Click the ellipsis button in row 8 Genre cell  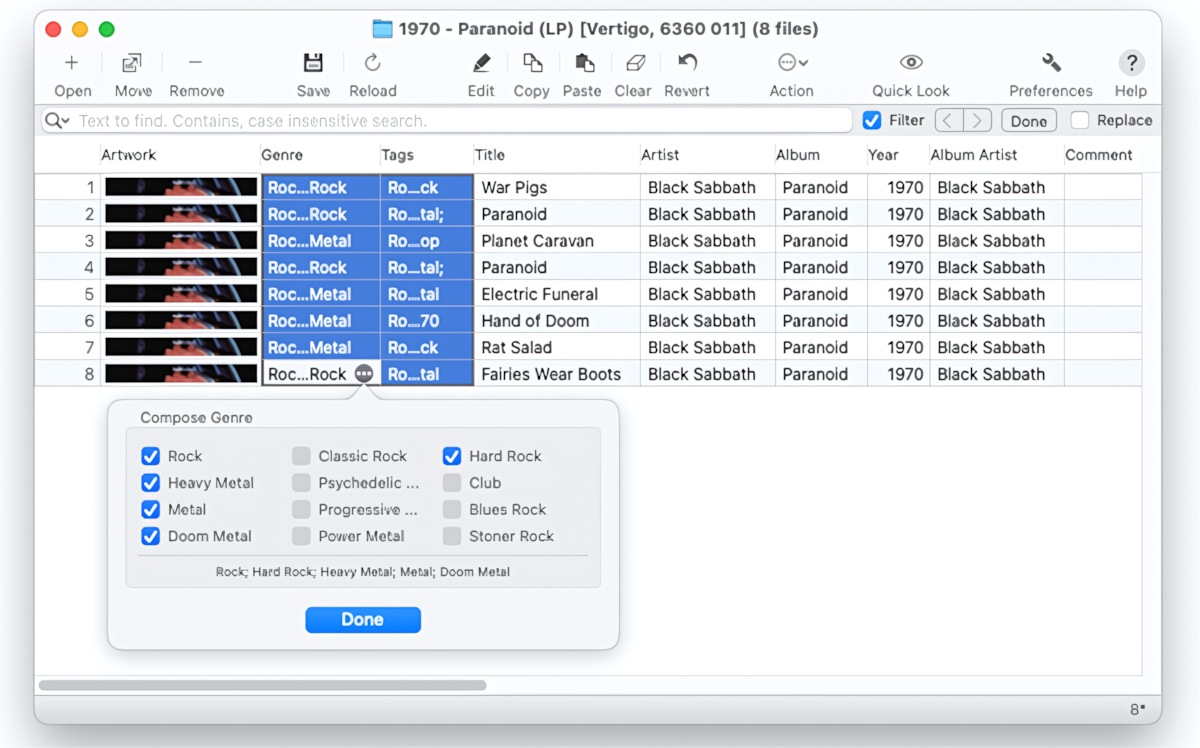pyautogui.click(x=364, y=373)
